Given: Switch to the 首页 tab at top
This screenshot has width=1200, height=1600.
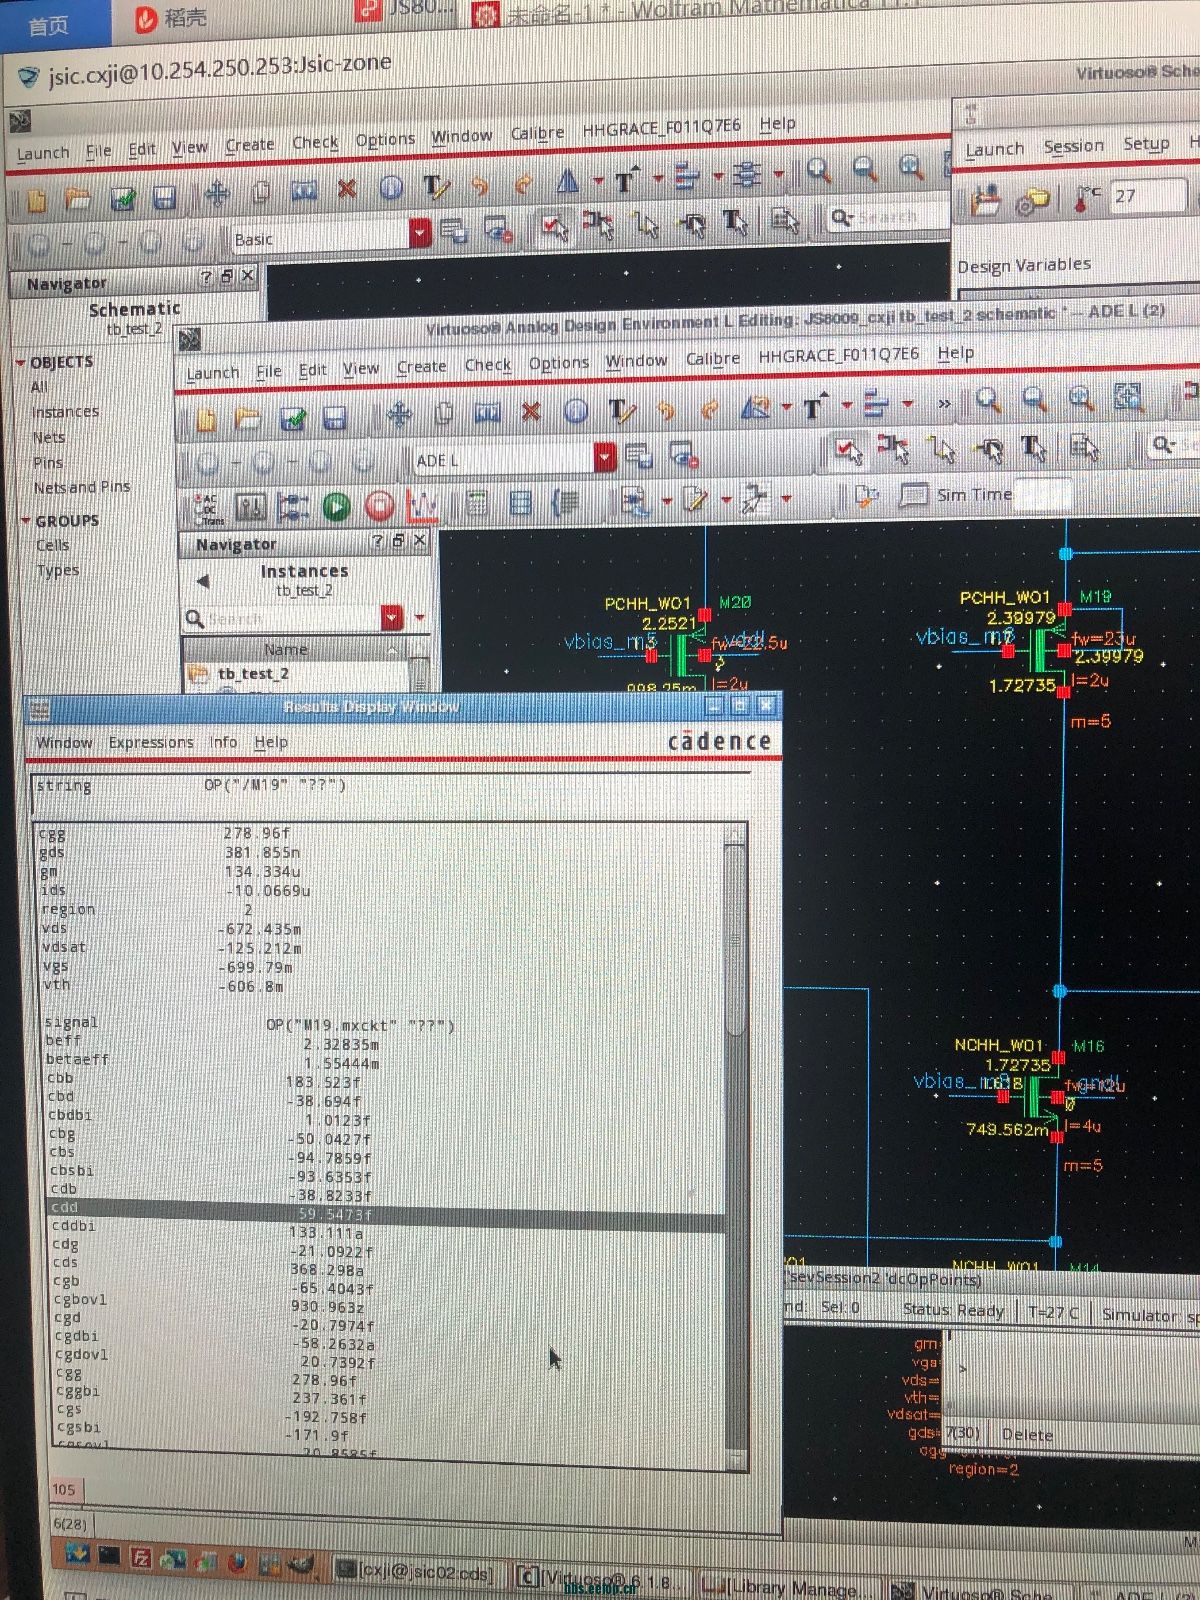Looking at the screenshot, I should [x=48, y=26].
